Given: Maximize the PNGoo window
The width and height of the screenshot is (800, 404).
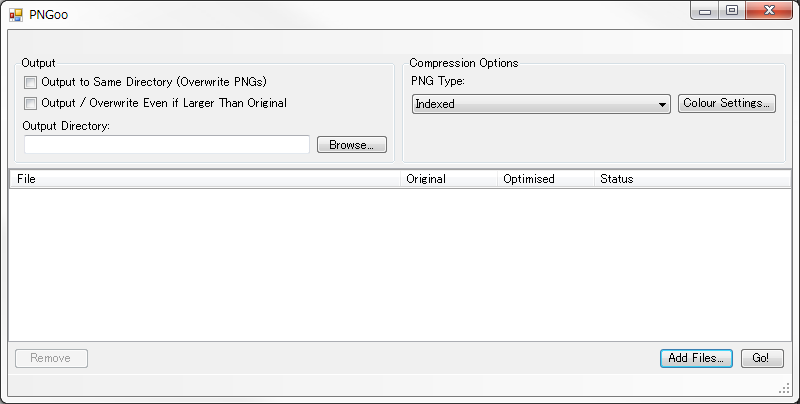Looking at the screenshot, I should click(732, 11).
